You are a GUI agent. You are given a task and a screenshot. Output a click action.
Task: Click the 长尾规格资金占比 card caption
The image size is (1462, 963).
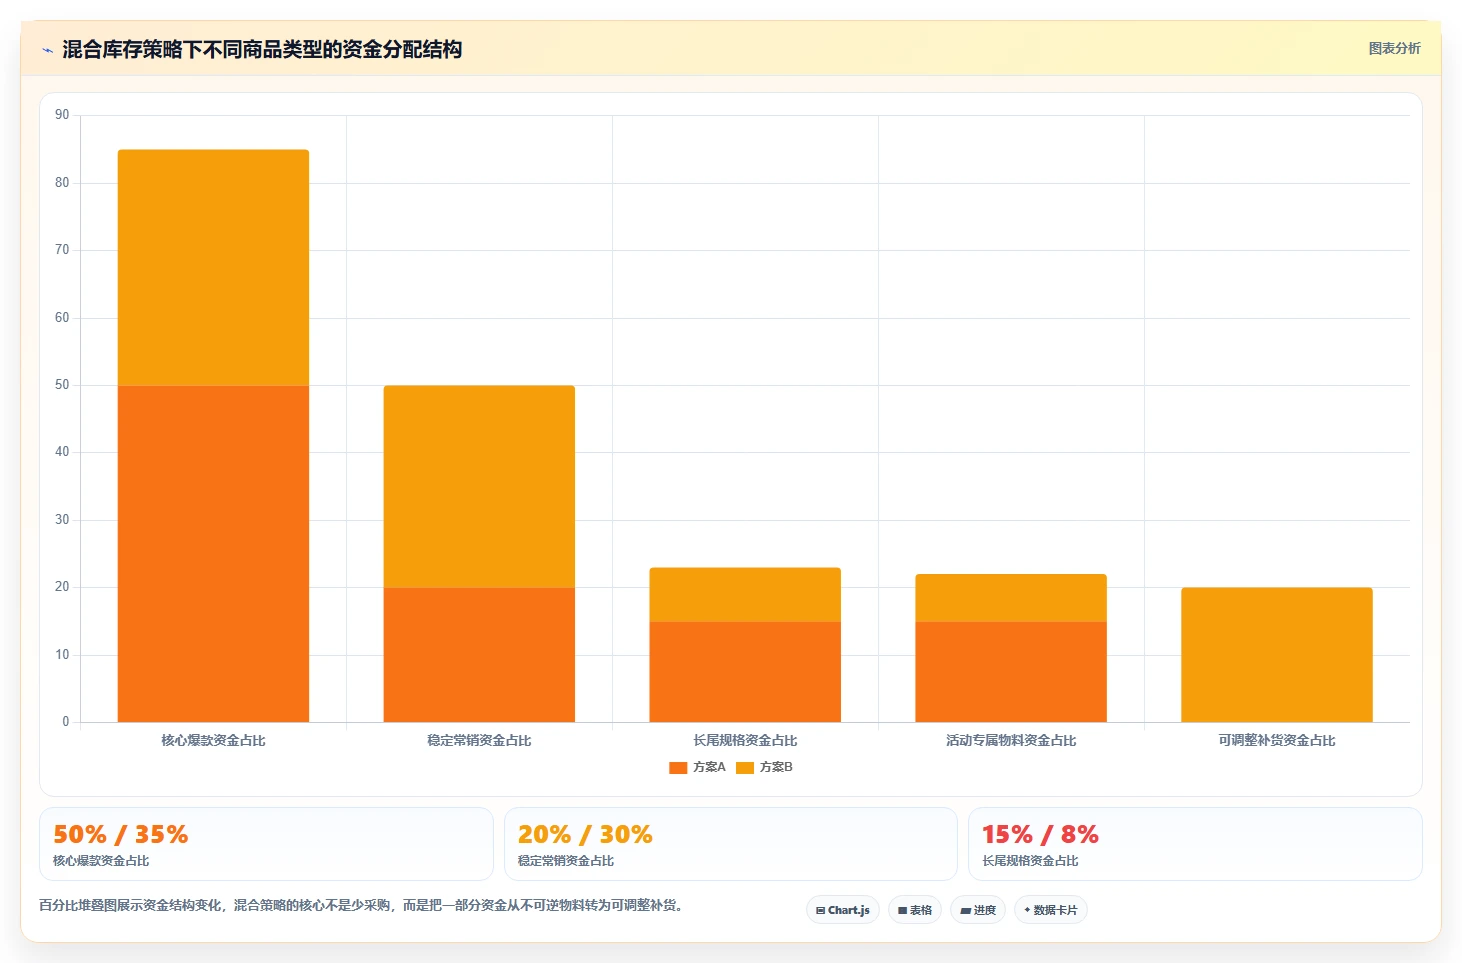click(1030, 861)
